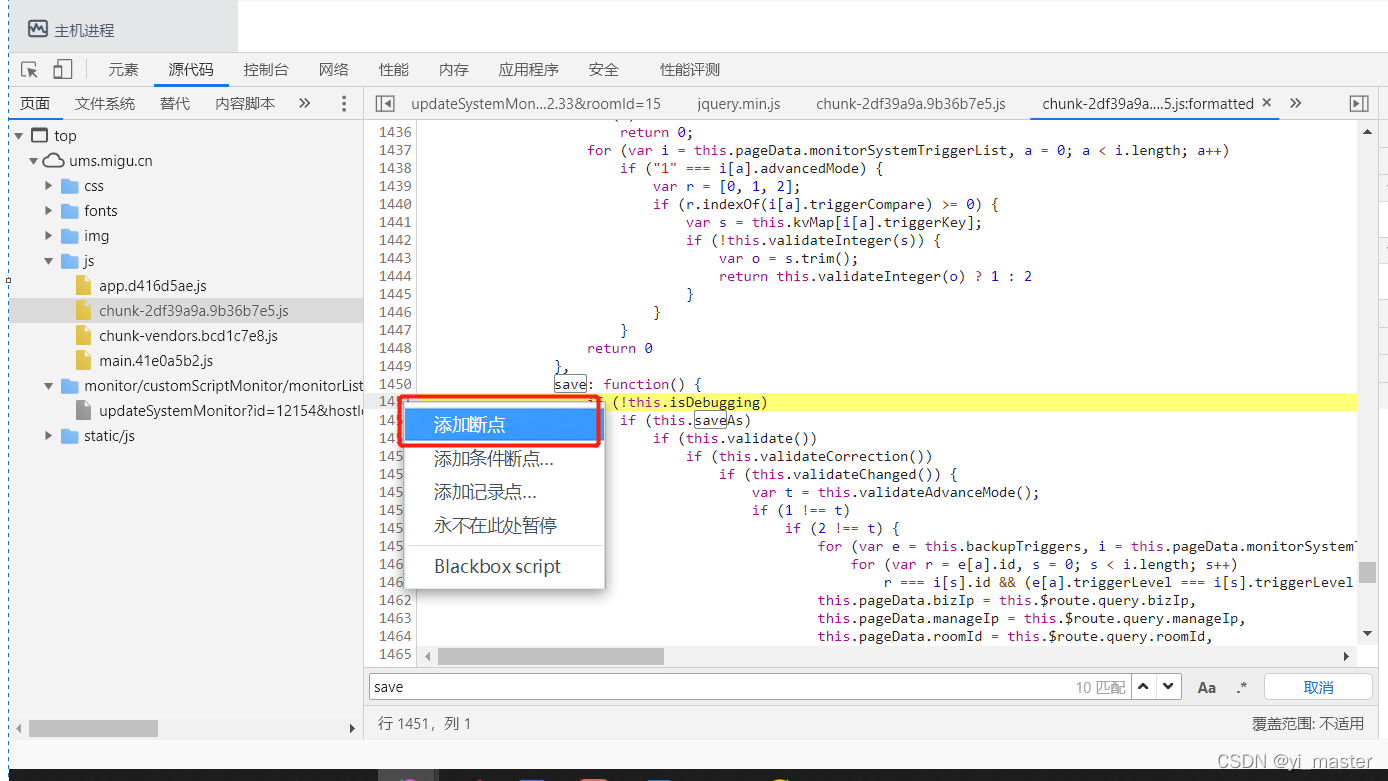
Task: Switch to the 控制台 panel tab
Action: pos(266,69)
